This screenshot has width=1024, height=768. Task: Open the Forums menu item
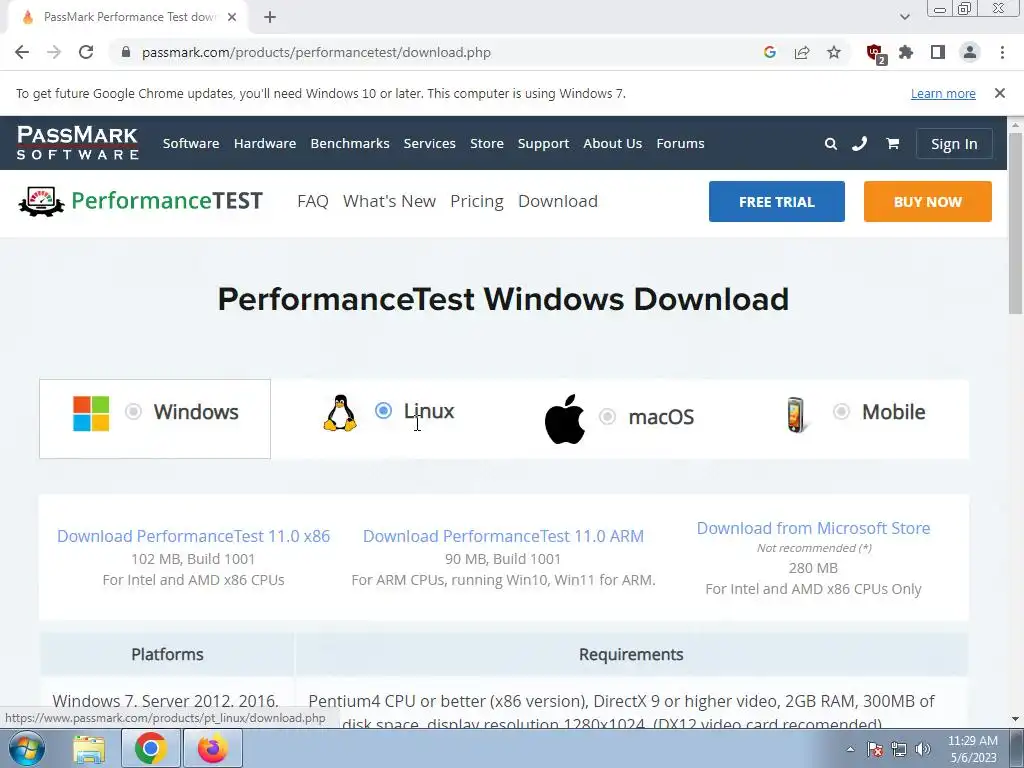tap(680, 143)
